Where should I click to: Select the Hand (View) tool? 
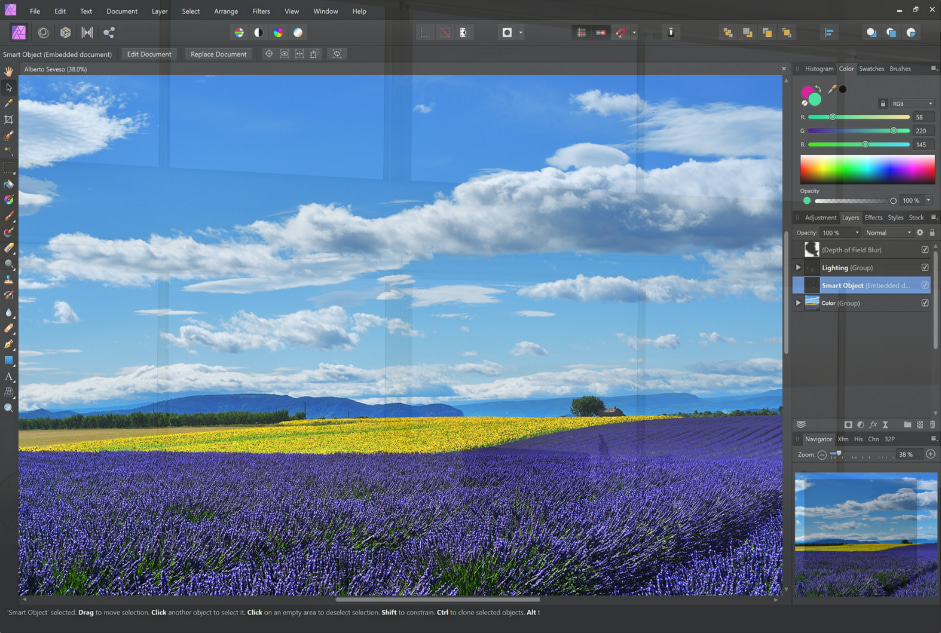pos(9,72)
